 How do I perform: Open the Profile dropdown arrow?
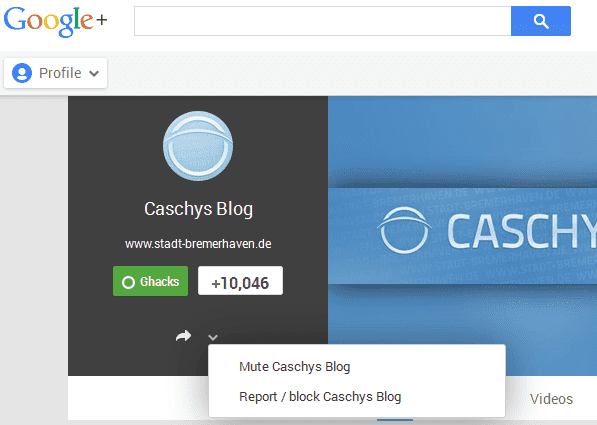94,73
